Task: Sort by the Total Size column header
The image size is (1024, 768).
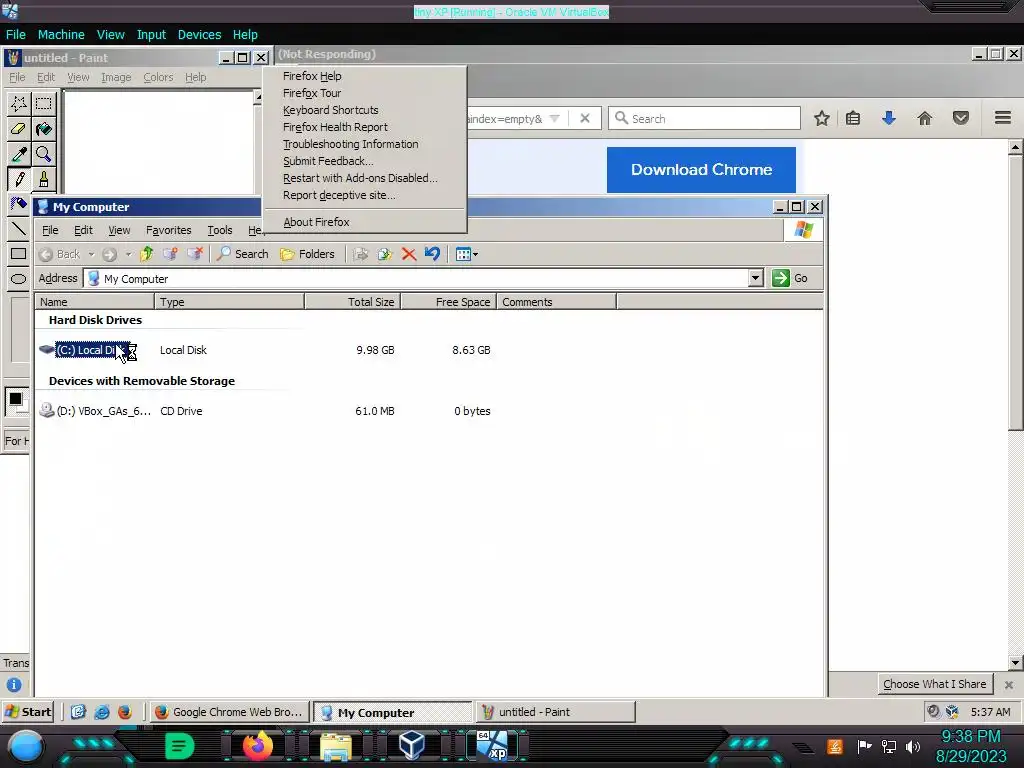Action: (353, 302)
